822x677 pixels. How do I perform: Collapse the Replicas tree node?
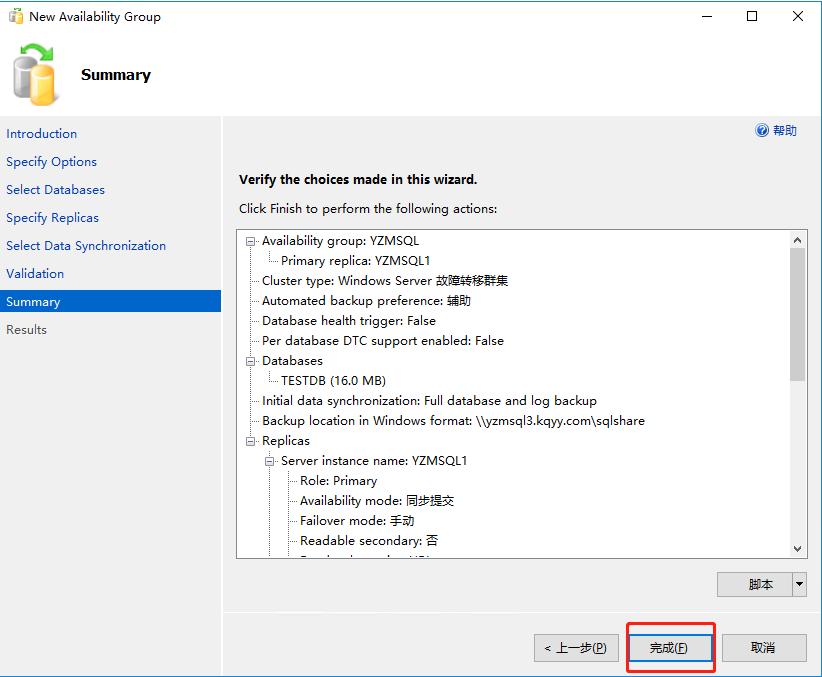point(251,442)
